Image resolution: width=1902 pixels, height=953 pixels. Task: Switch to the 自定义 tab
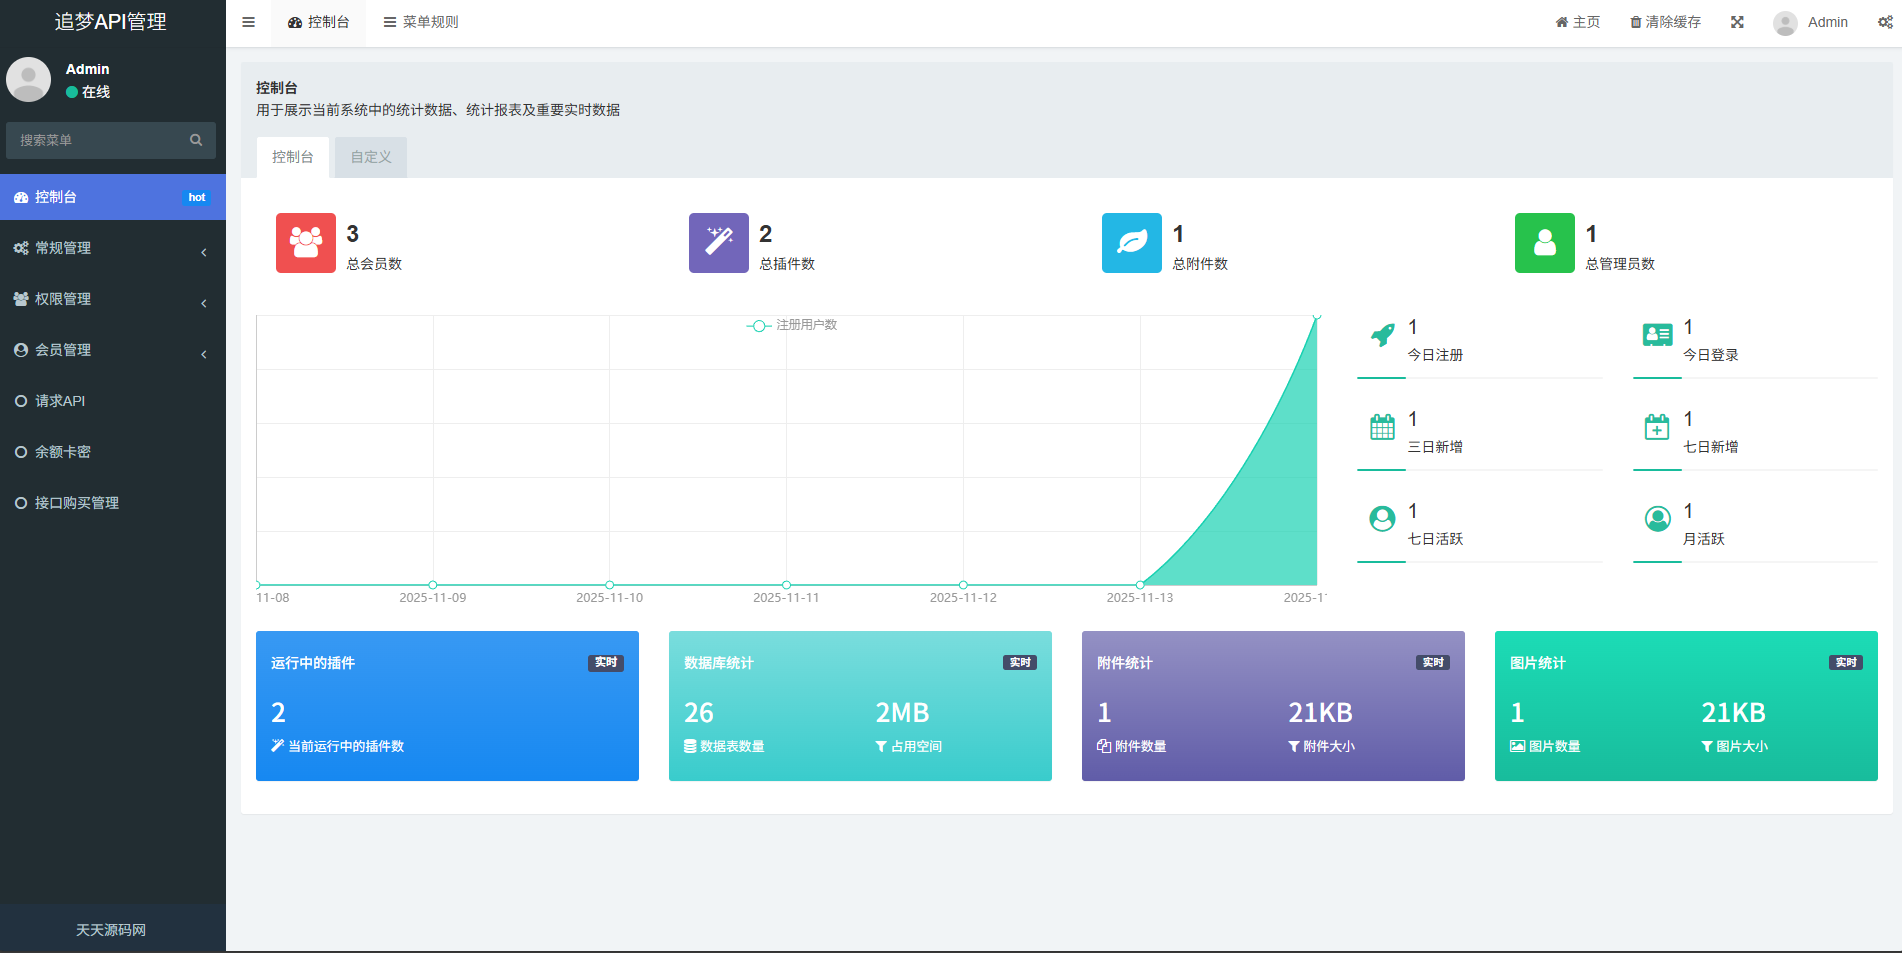coord(369,156)
